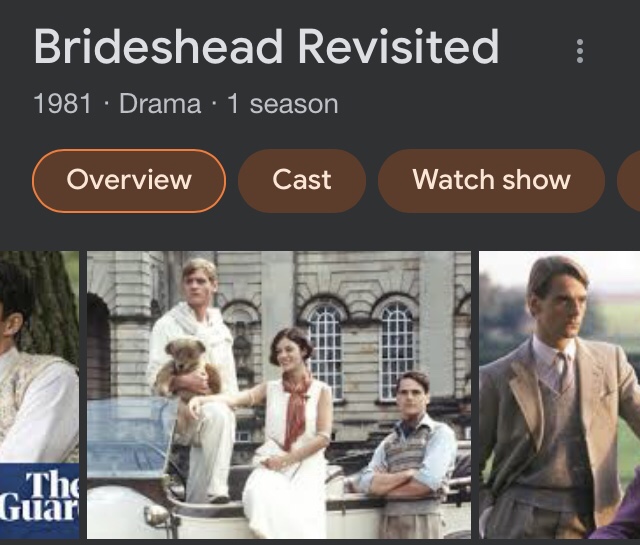Click the Brideshead Revisited title
The image size is (640, 545).
[x=266, y=47]
